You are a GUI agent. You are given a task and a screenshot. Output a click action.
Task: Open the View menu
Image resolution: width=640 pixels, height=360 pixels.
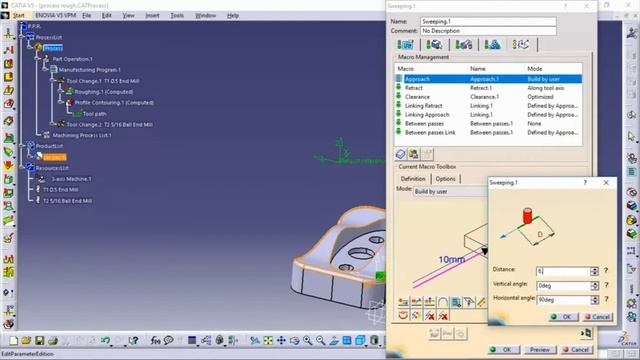coord(128,16)
